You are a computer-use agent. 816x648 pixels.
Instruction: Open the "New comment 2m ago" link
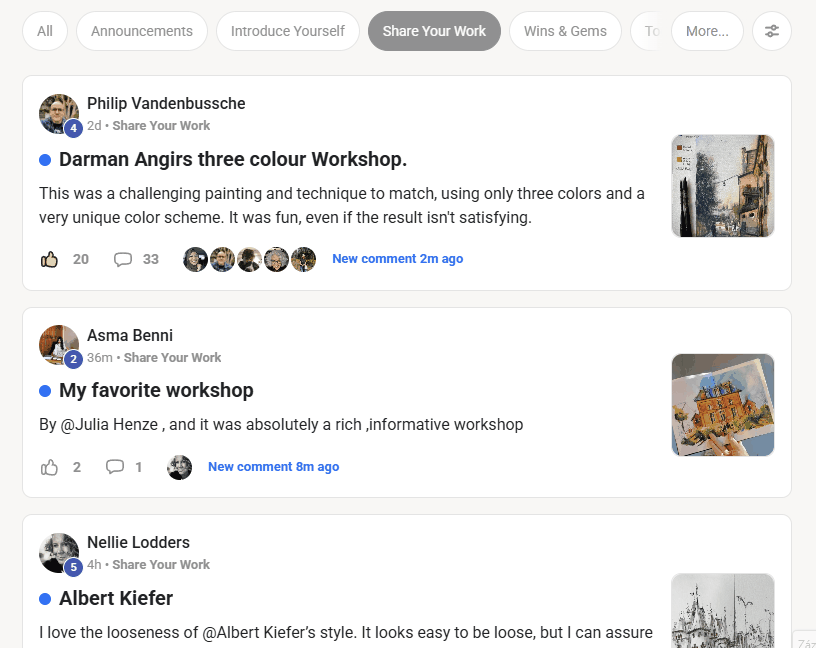point(397,259)
